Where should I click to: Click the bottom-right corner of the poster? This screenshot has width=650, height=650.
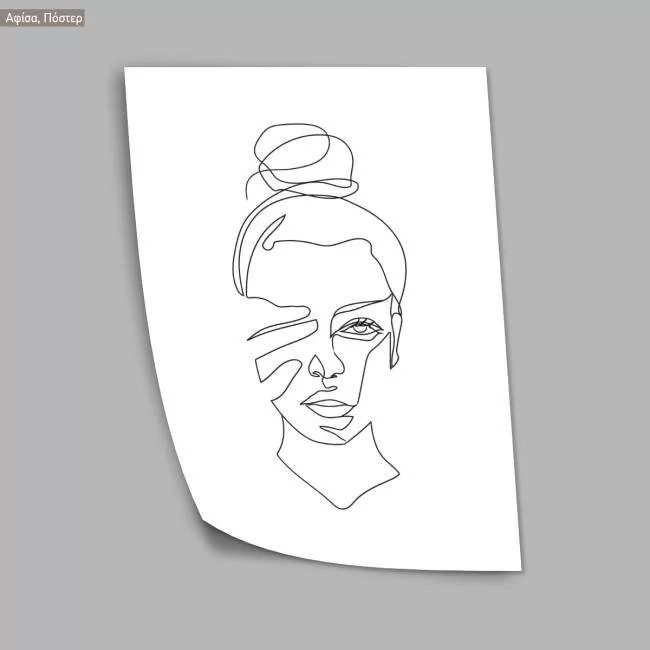[519, 569]
